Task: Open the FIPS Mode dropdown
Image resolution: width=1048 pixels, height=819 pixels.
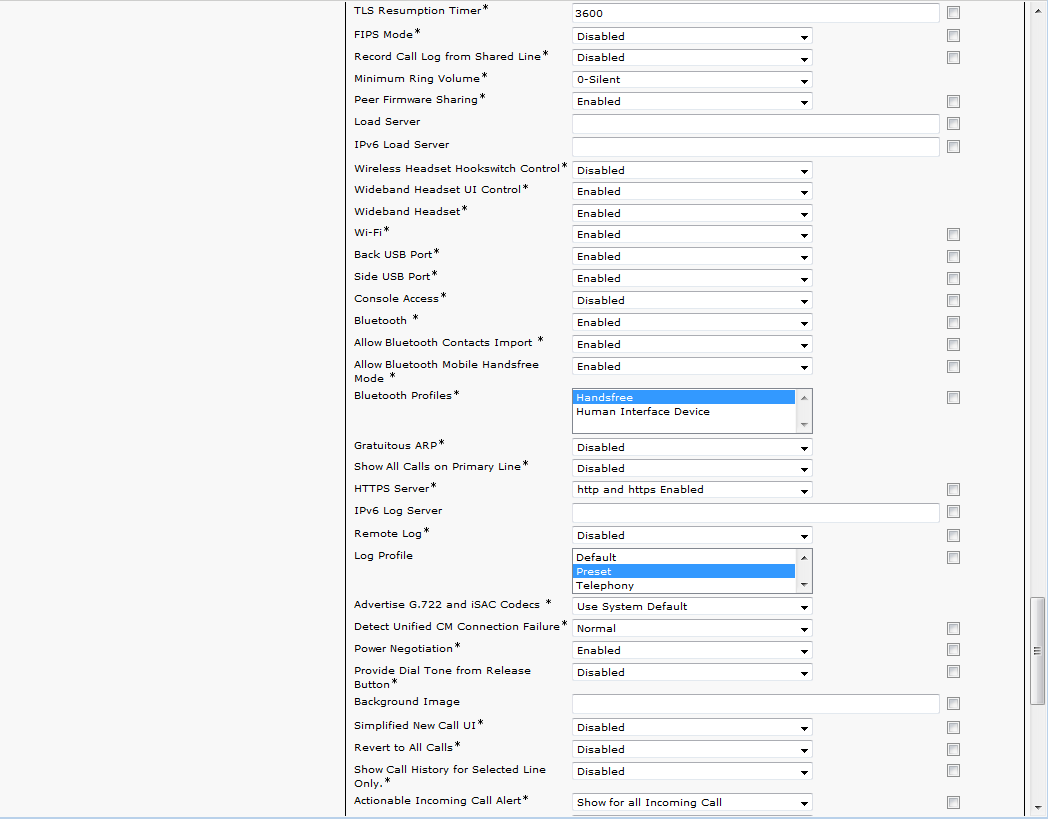Action: click(x=692, y=36)
